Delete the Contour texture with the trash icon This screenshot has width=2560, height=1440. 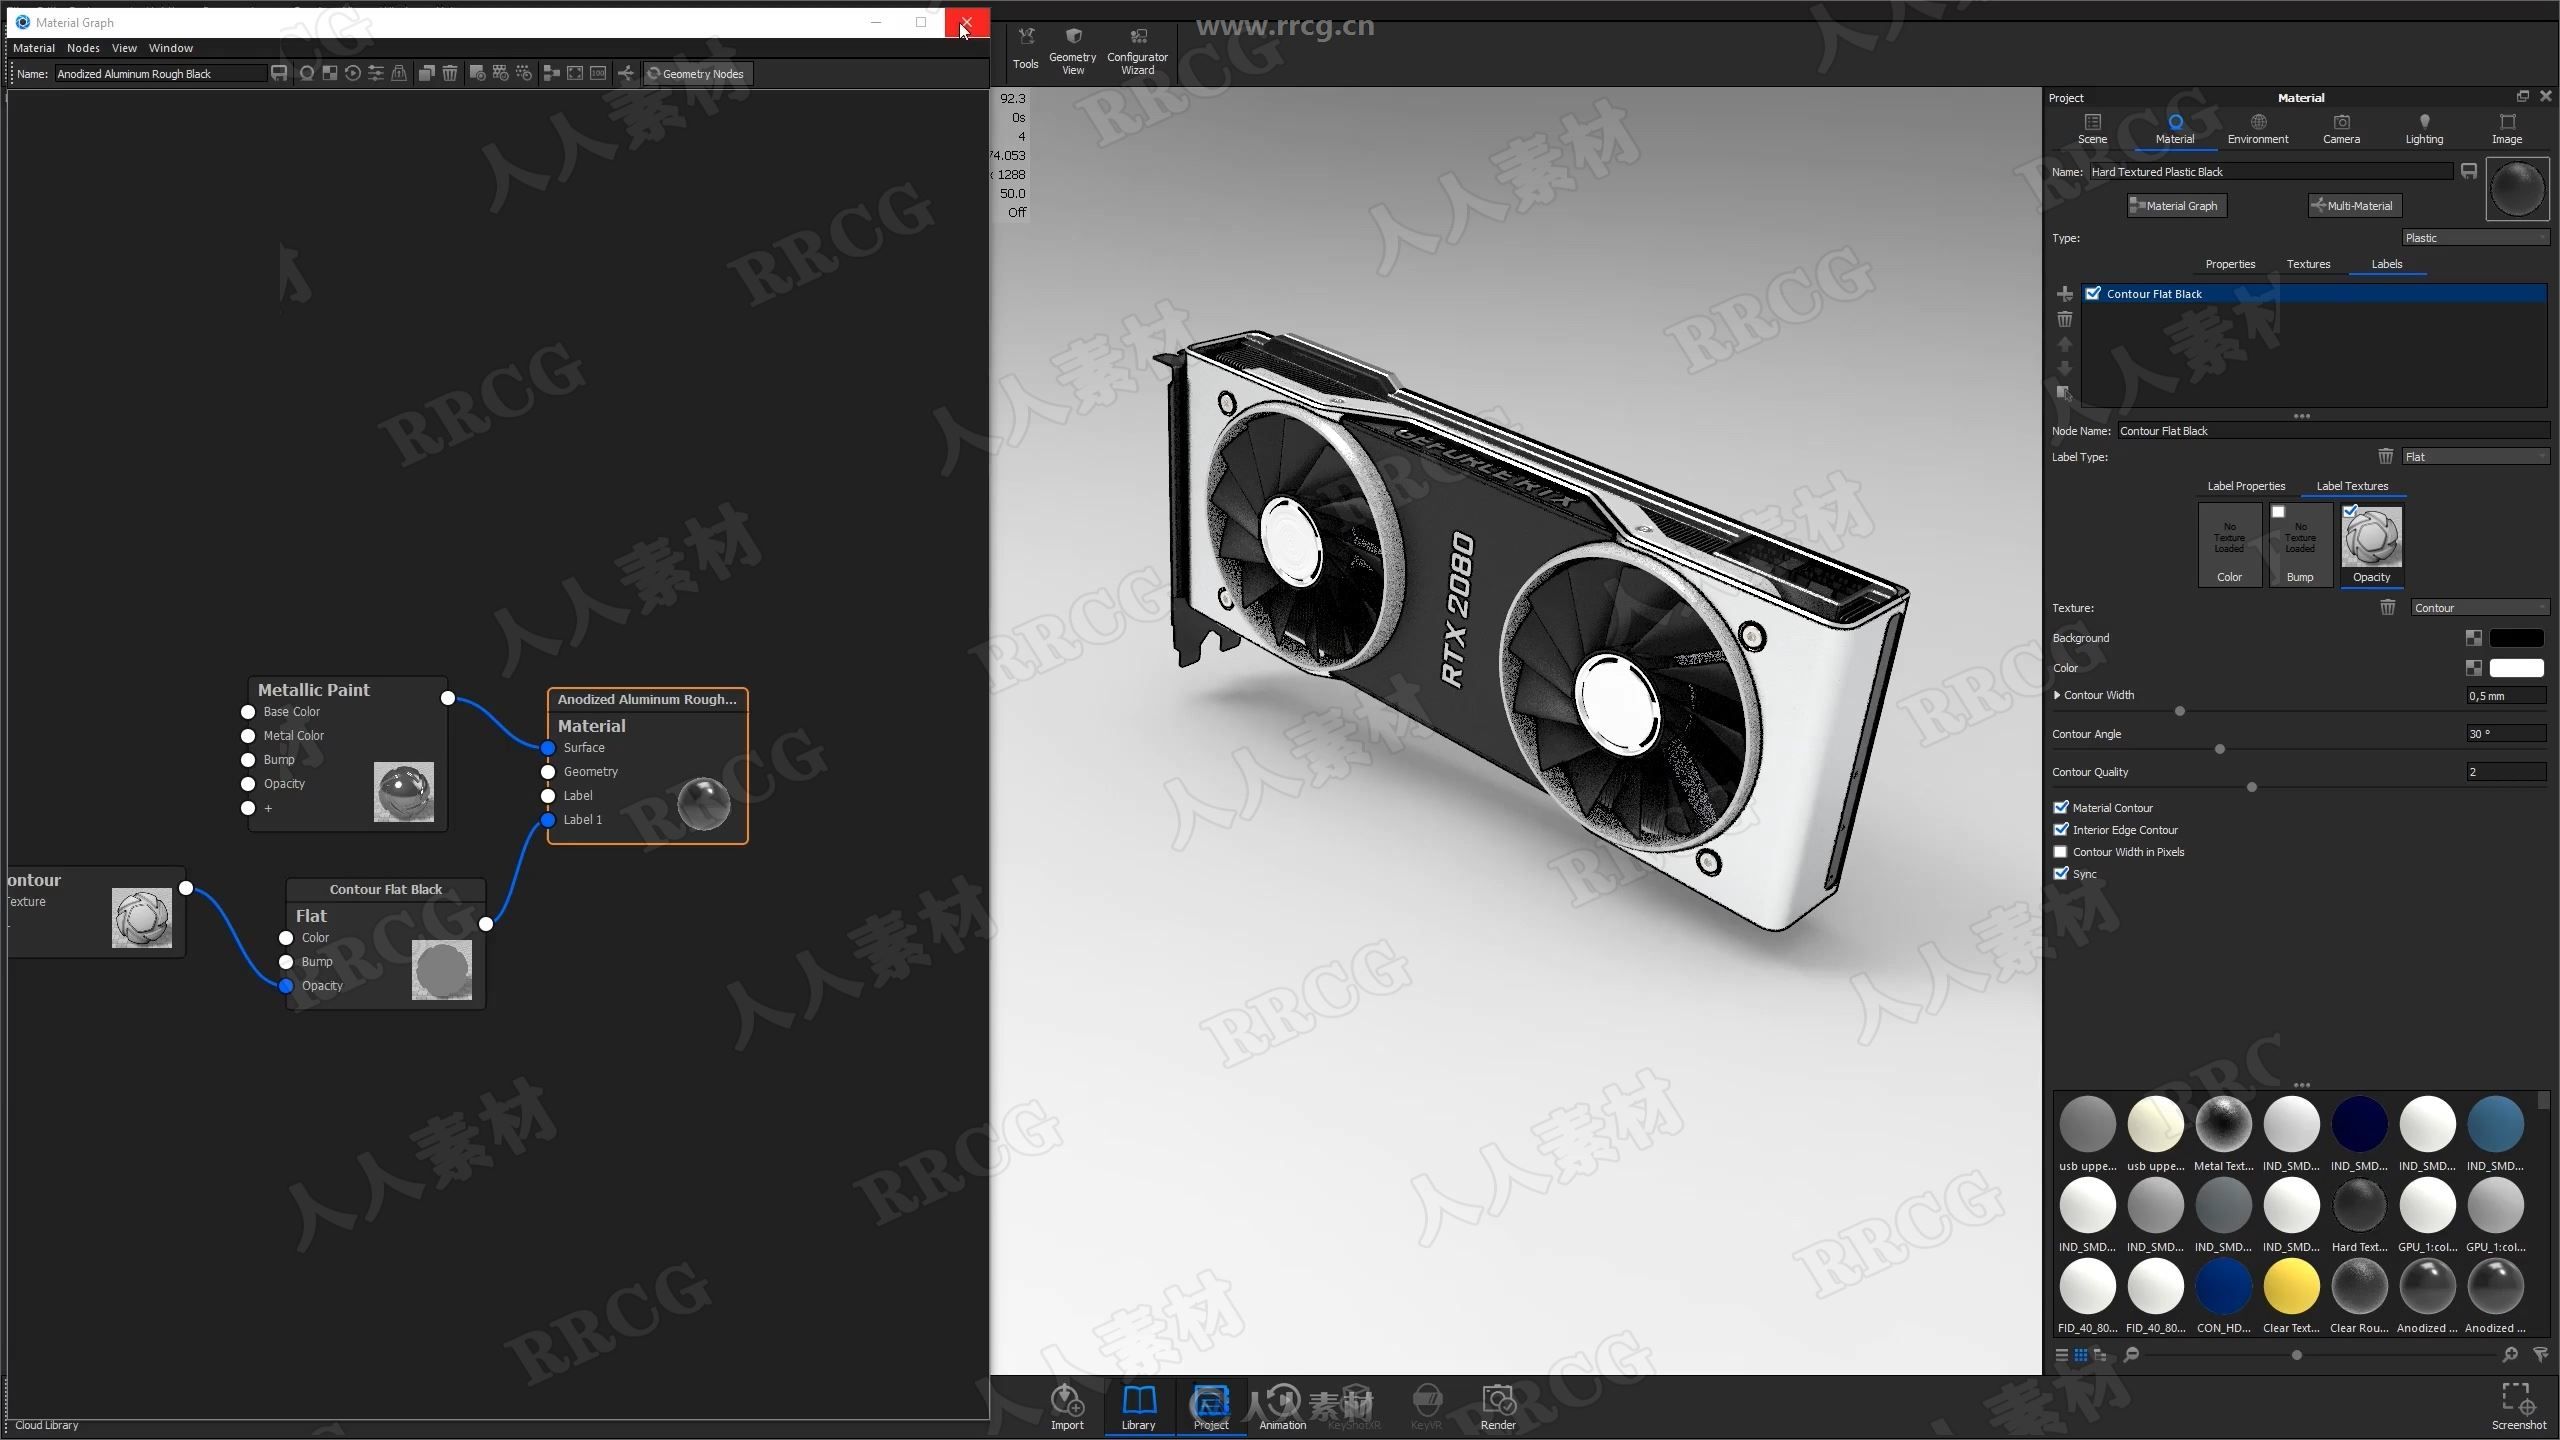tap(2388, 607)
